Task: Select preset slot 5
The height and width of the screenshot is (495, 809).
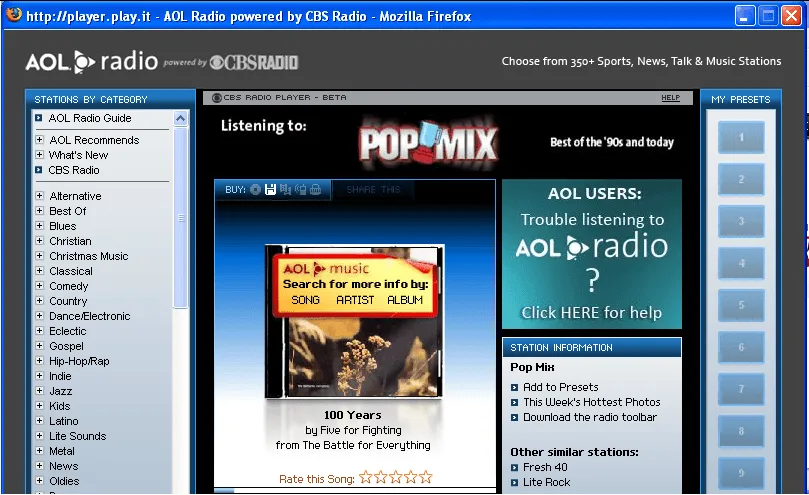Action: click(x=741, y=305)
